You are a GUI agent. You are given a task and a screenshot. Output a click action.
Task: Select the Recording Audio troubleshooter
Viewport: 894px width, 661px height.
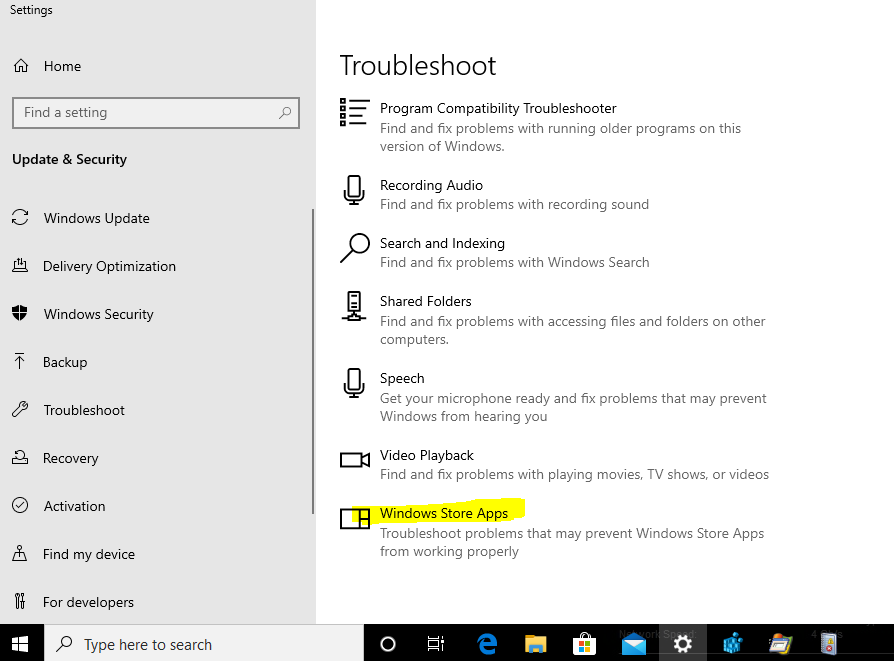pyautogui.click(x=432, y=185)
